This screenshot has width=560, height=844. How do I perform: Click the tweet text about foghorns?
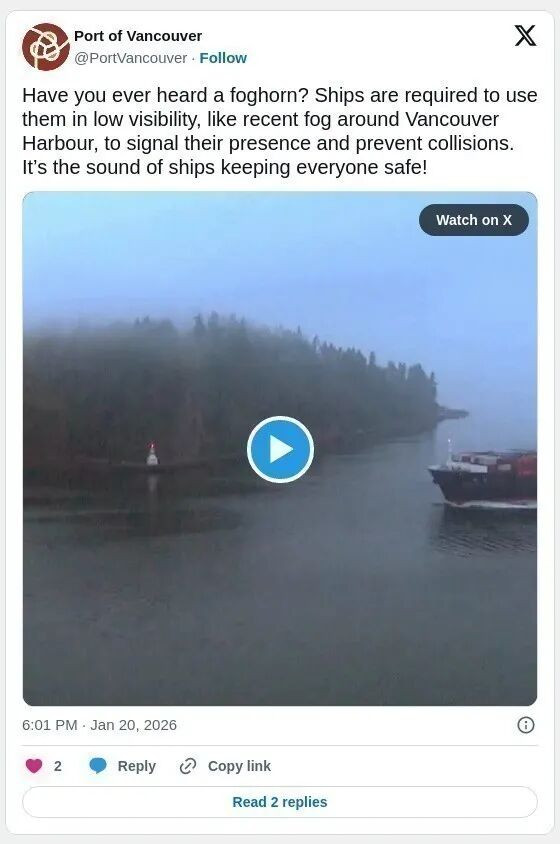[x=279, y=131]
